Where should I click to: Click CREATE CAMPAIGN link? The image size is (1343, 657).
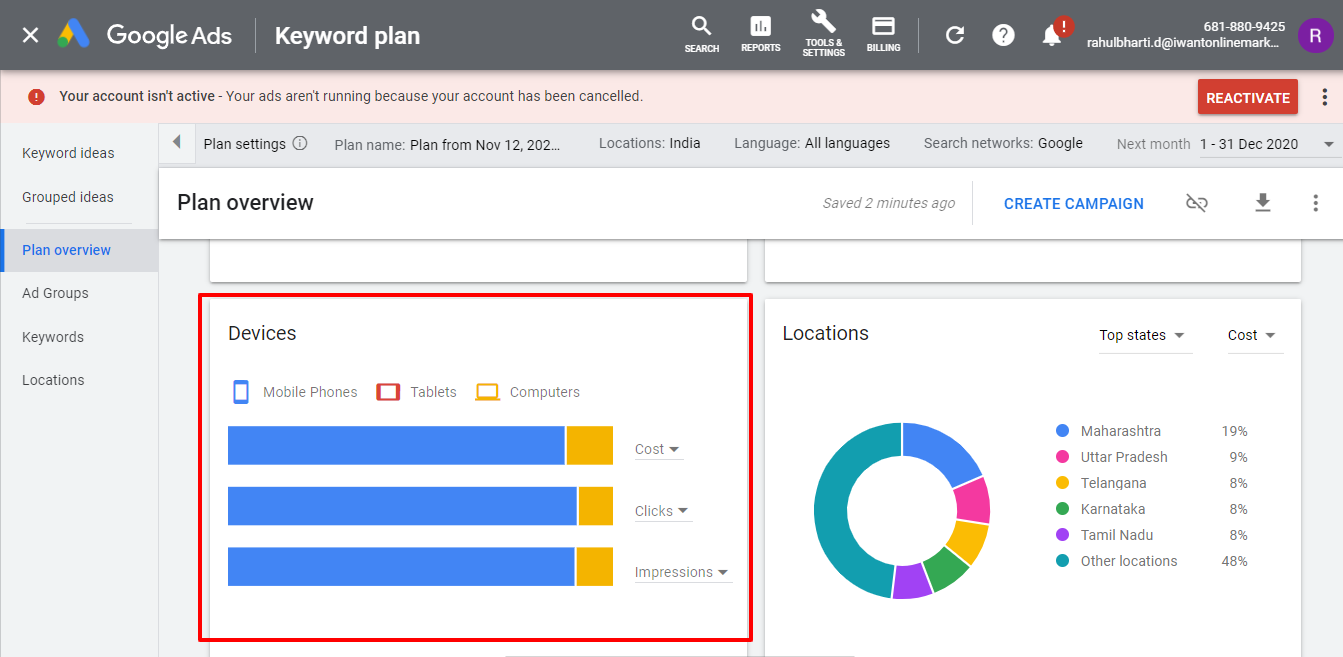click(x=1073, y=203)
